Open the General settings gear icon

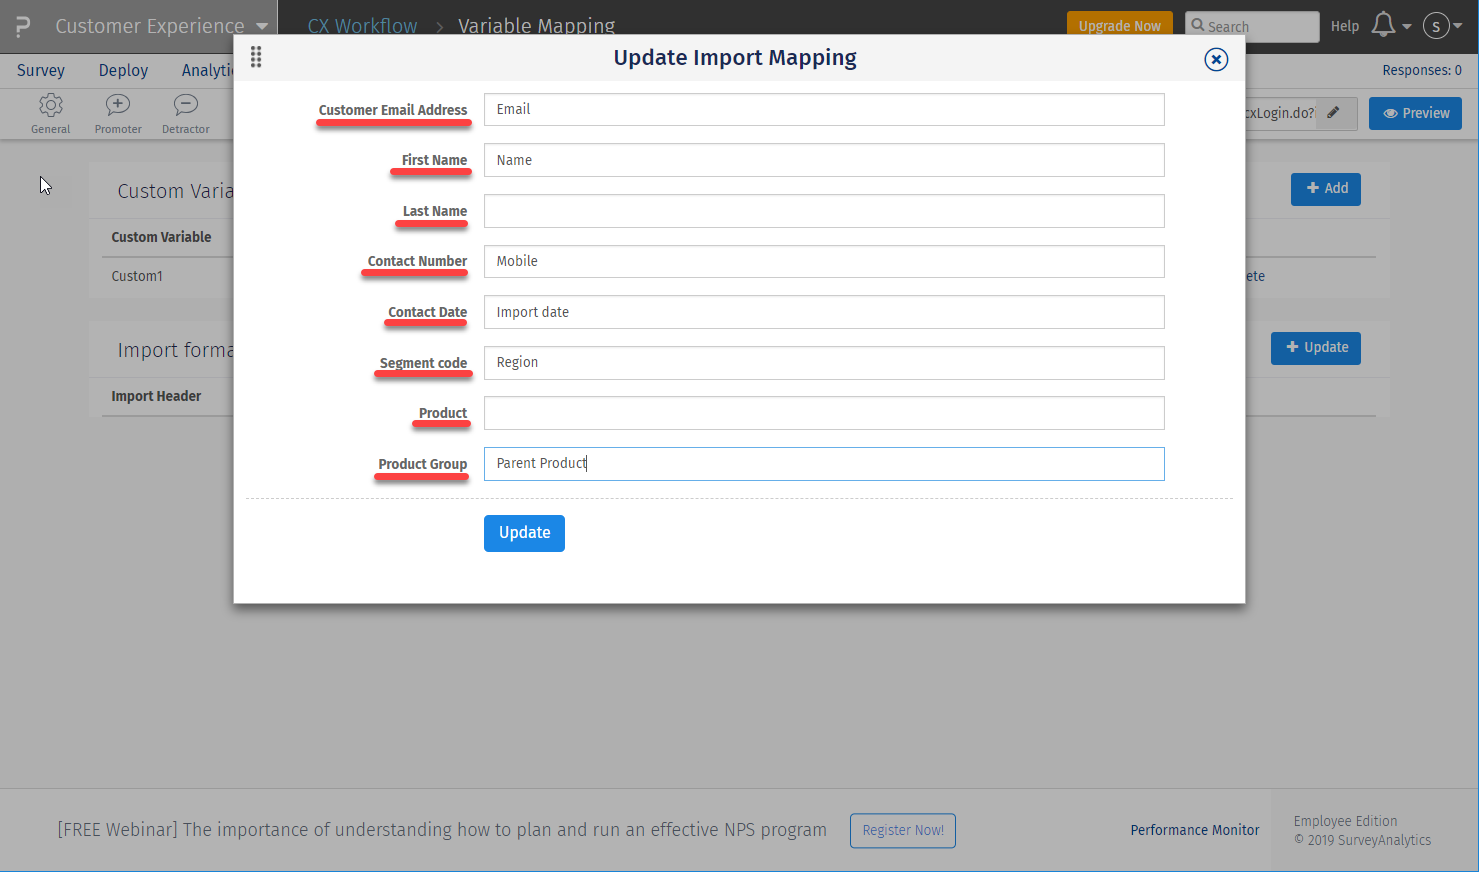(50, 113)
